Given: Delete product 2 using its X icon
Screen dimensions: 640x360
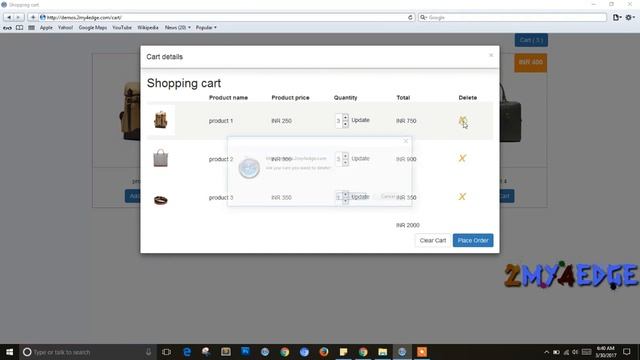Looking at the screenshot, I should tap(462, 158).
